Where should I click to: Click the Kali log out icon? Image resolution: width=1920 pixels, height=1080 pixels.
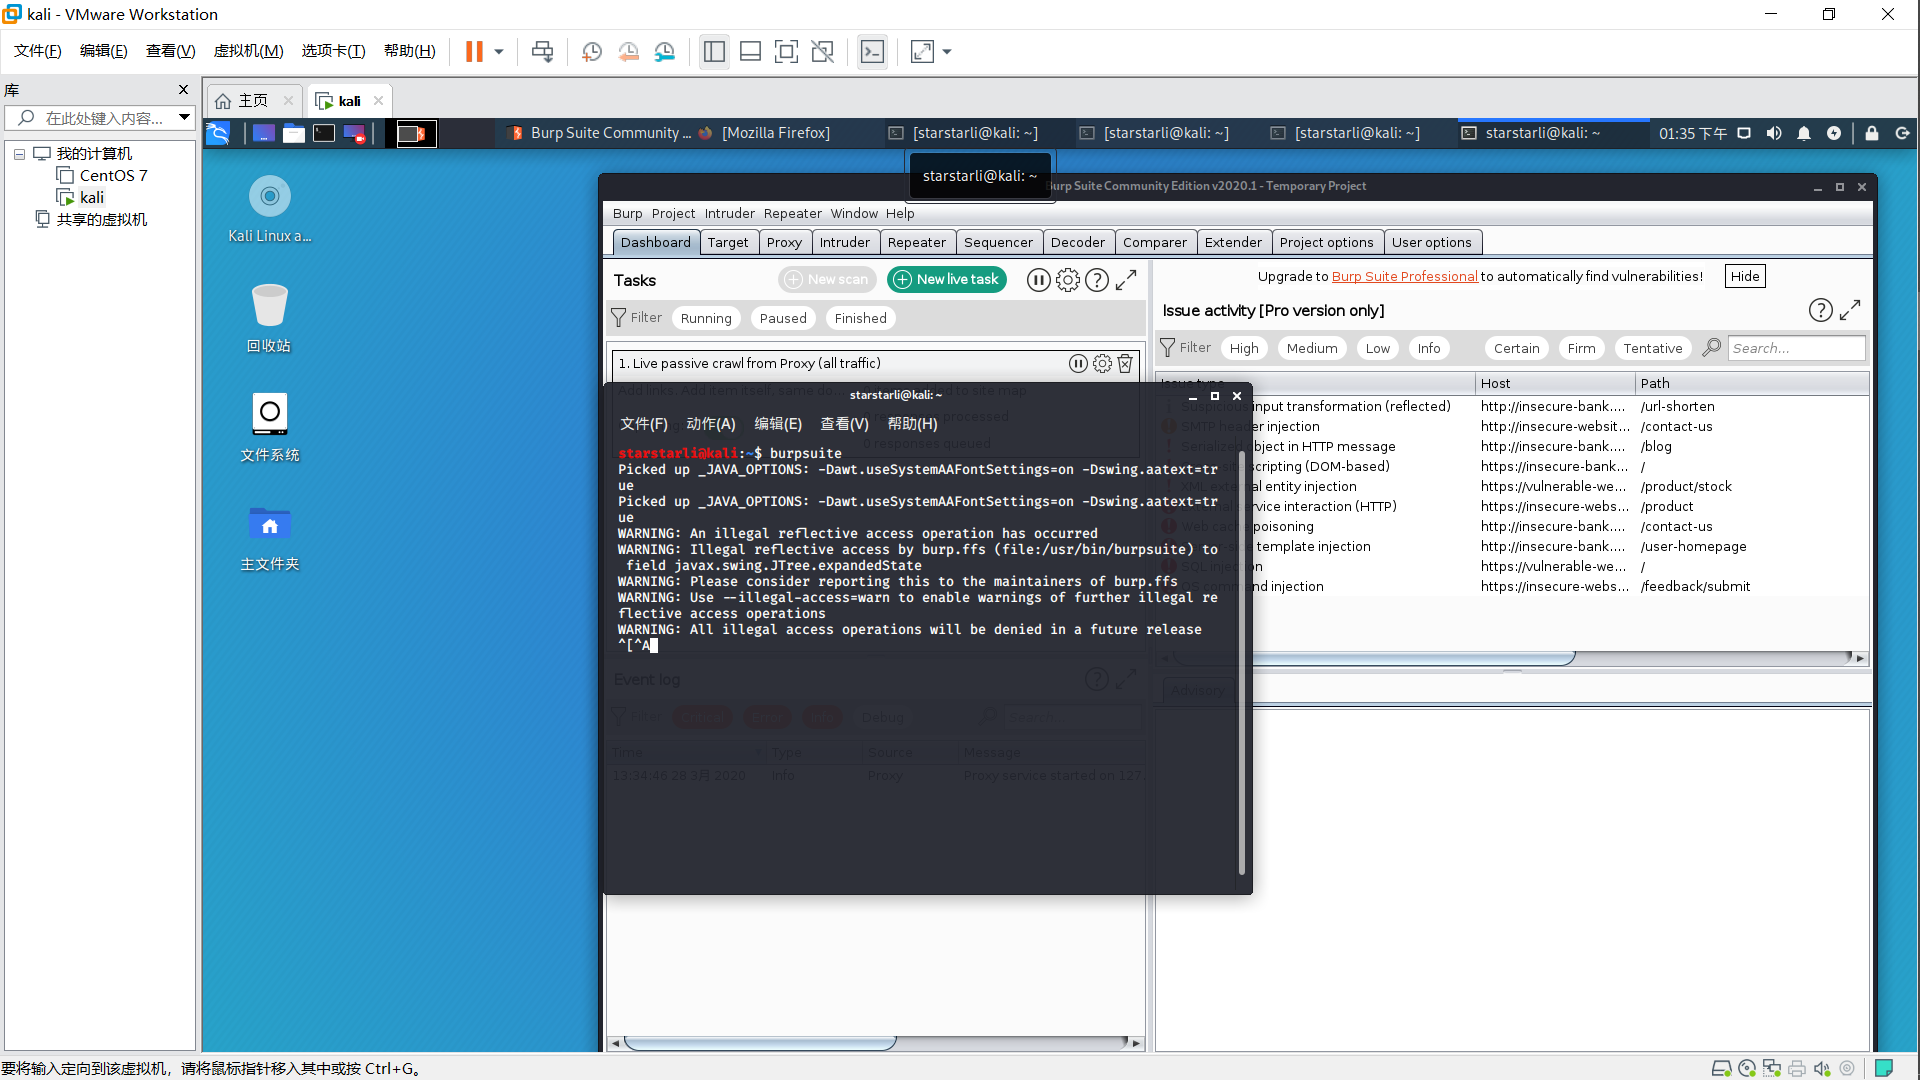pyautogui.click(x=1902, y=133)
